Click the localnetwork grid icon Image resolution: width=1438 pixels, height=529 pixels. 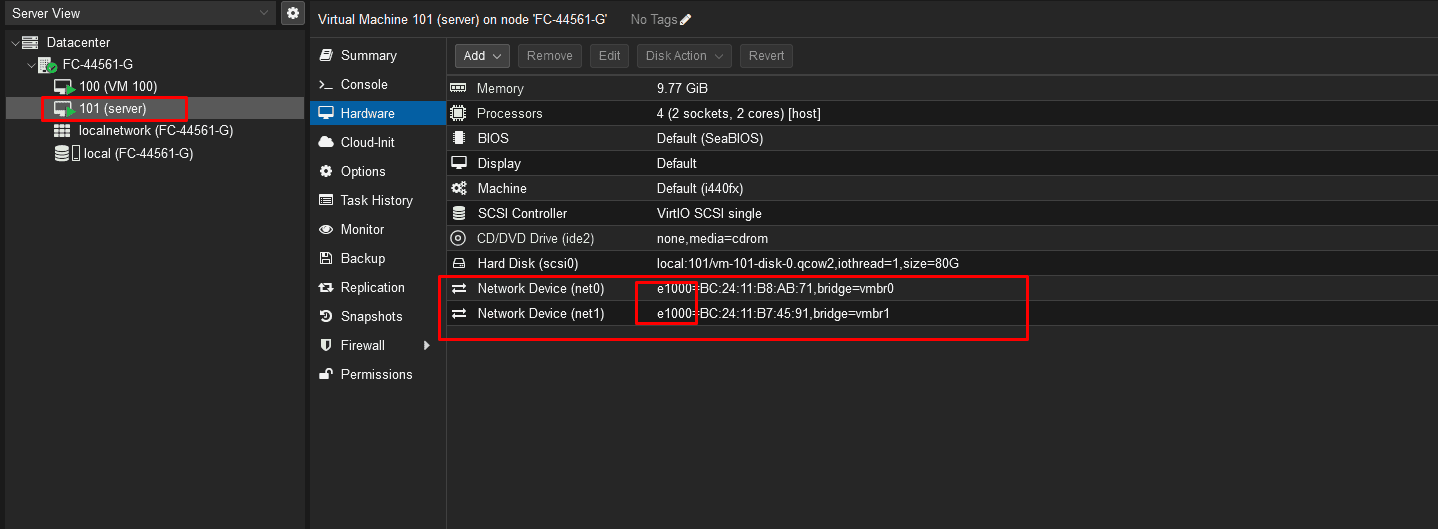62,130
